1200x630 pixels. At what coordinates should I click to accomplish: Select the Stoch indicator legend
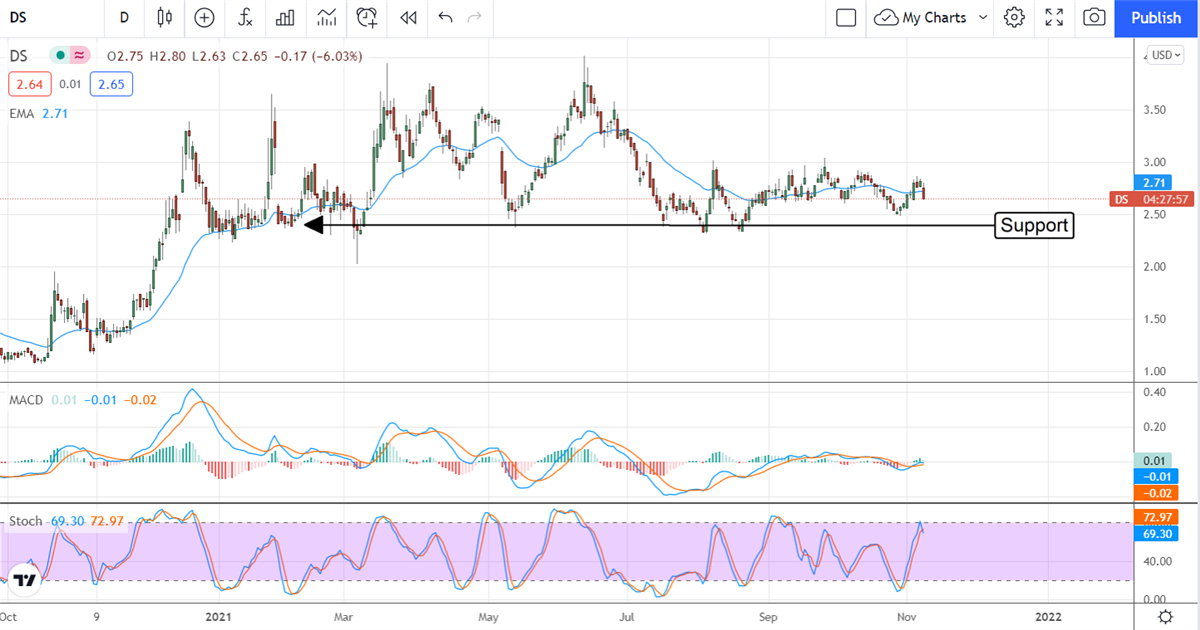(26, 522)
